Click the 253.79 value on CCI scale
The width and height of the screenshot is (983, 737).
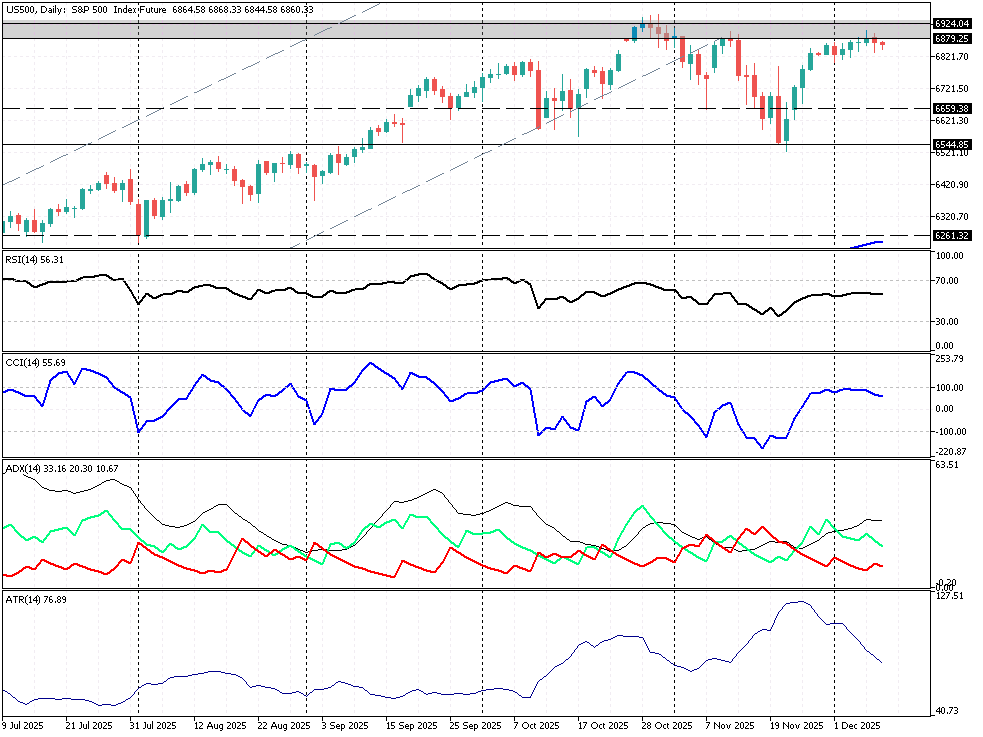949,358
